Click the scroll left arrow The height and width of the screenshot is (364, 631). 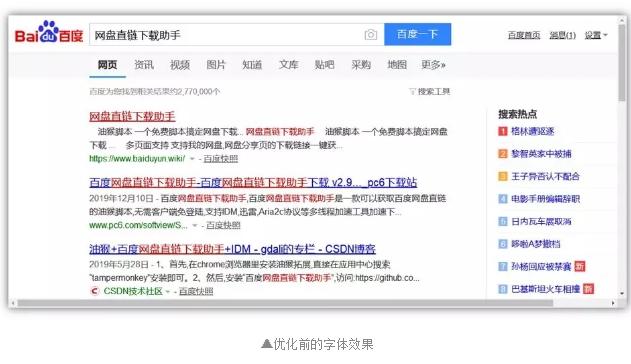coord(13,303)
